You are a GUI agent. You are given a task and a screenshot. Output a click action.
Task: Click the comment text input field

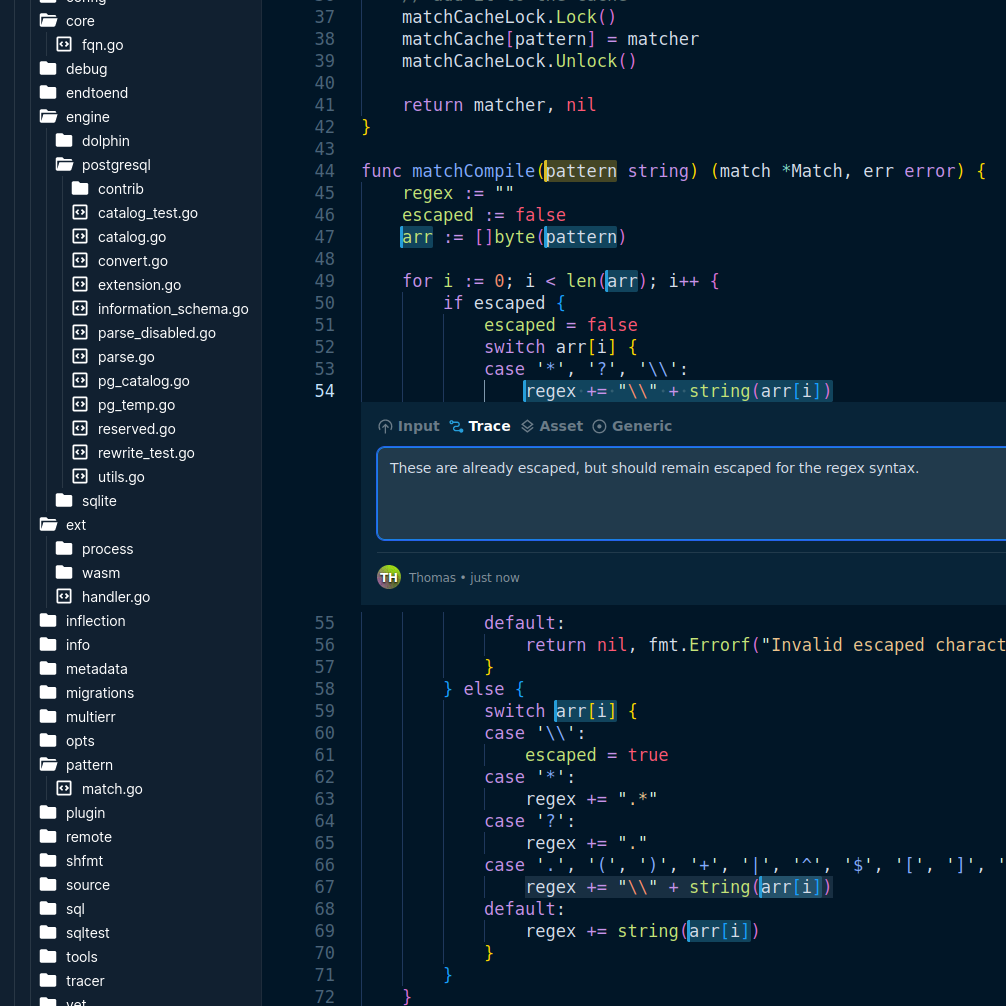[690, 493]
